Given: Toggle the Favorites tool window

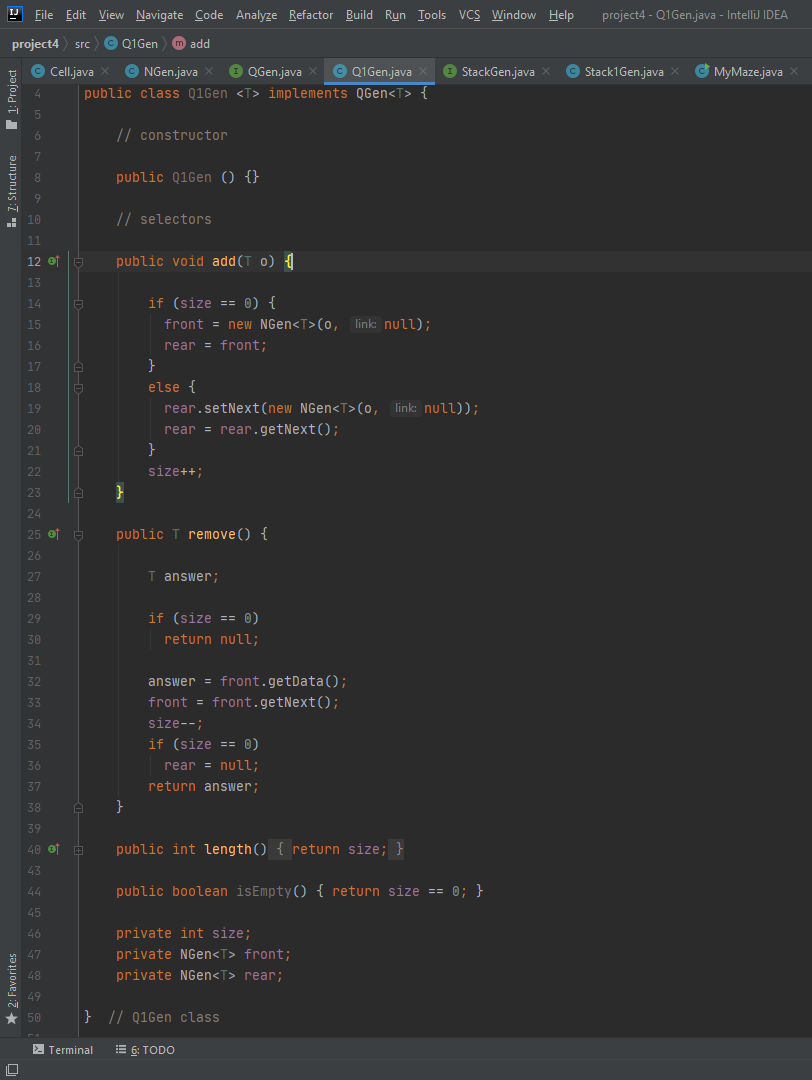Looking at the screenshot, I should click(x=11, y=988).
